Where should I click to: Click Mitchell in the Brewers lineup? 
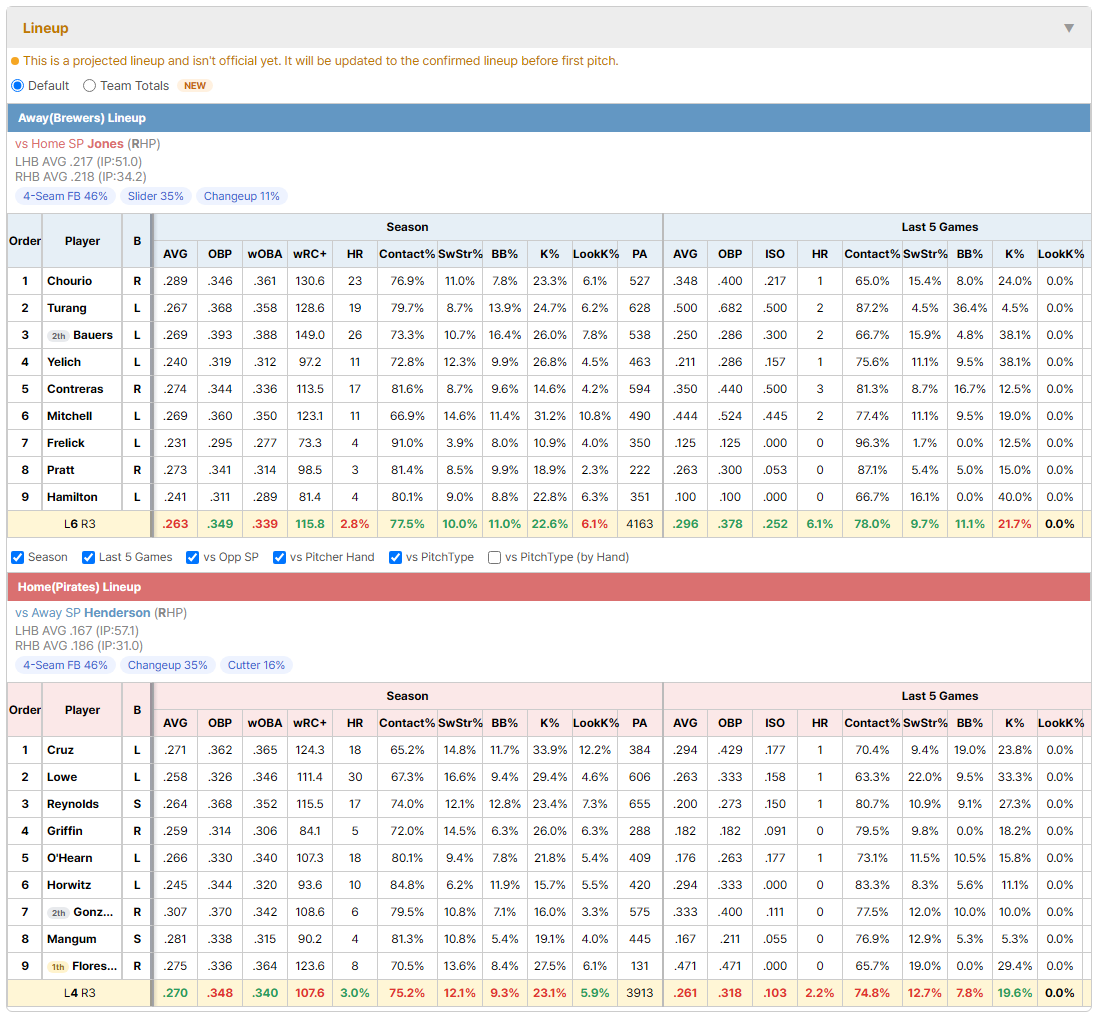coord(69,416)
